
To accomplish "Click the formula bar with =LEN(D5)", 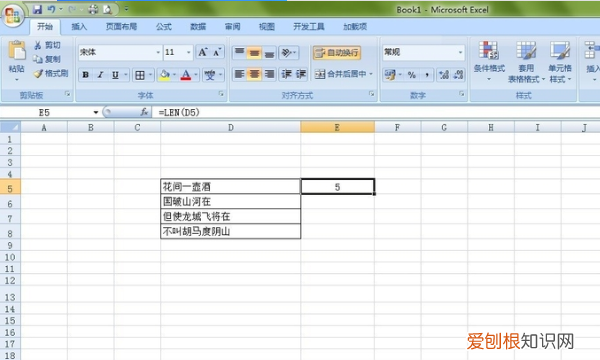I will click(375, 112).
